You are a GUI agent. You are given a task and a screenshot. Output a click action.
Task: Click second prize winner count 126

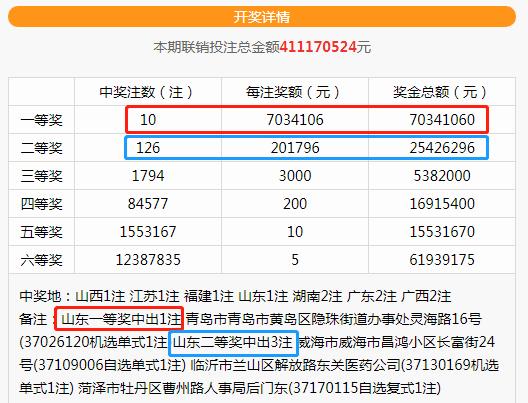[148, 148]
